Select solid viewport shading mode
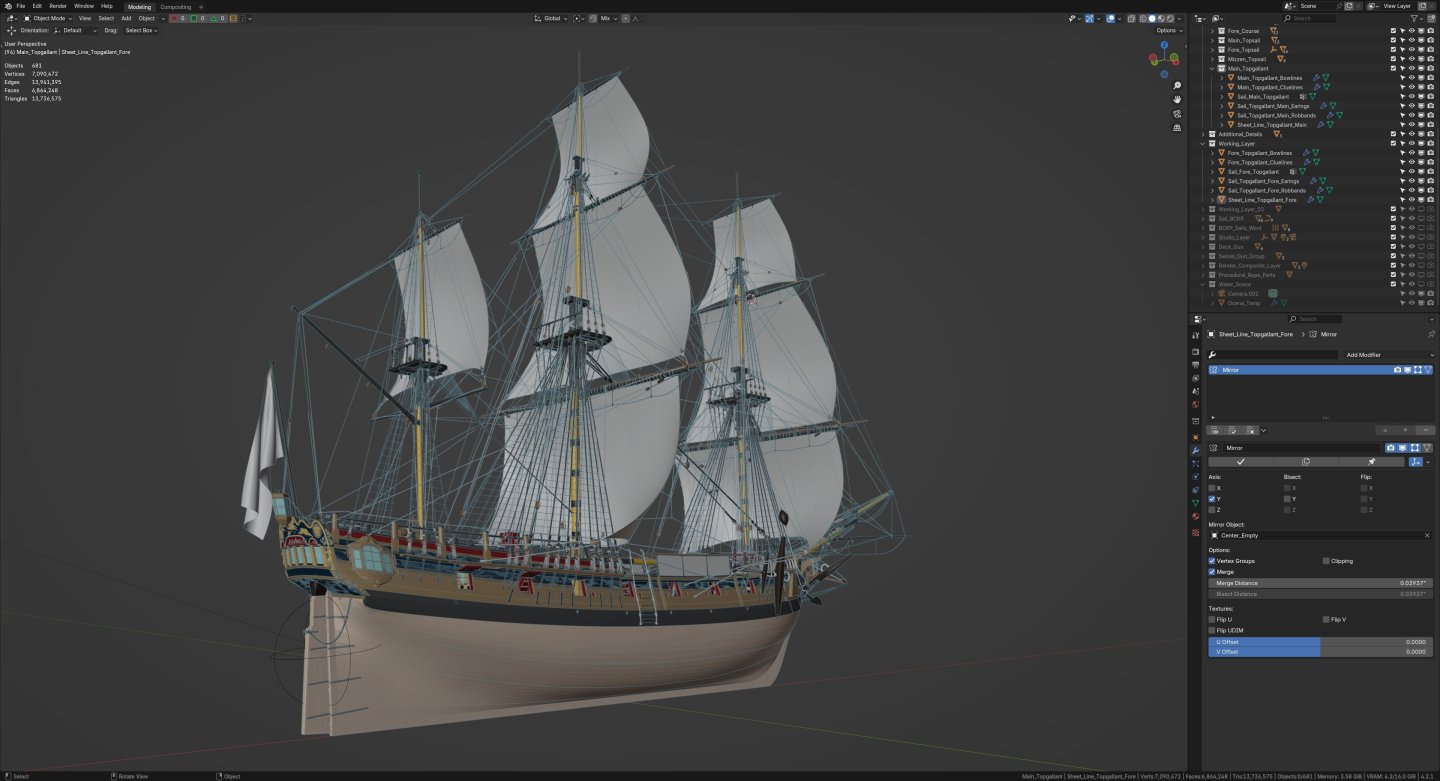The width and height of the screenshot is (1440, 781). pyautogui.click(x=1152, y=18)
